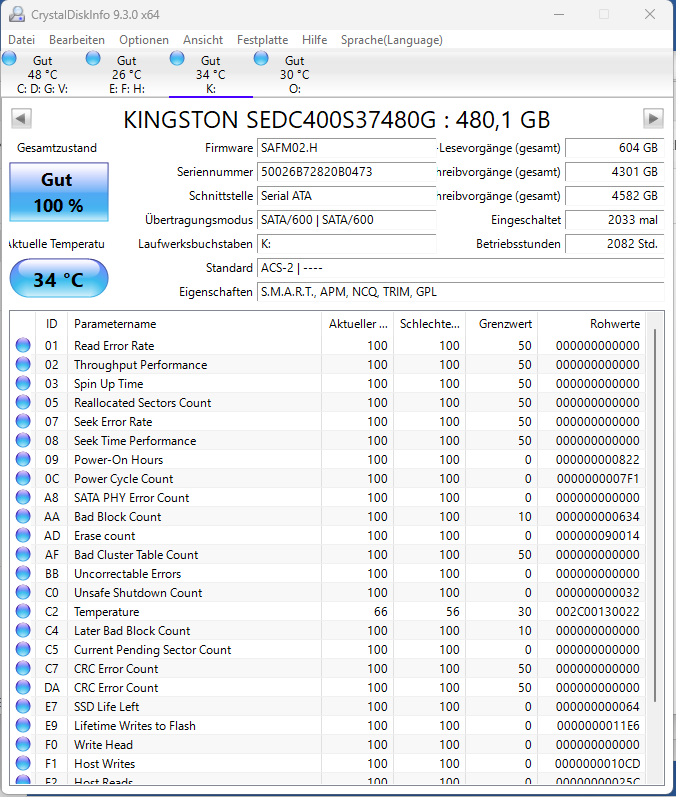Click the Gut 100 % health status button

(x=59, y=192)
